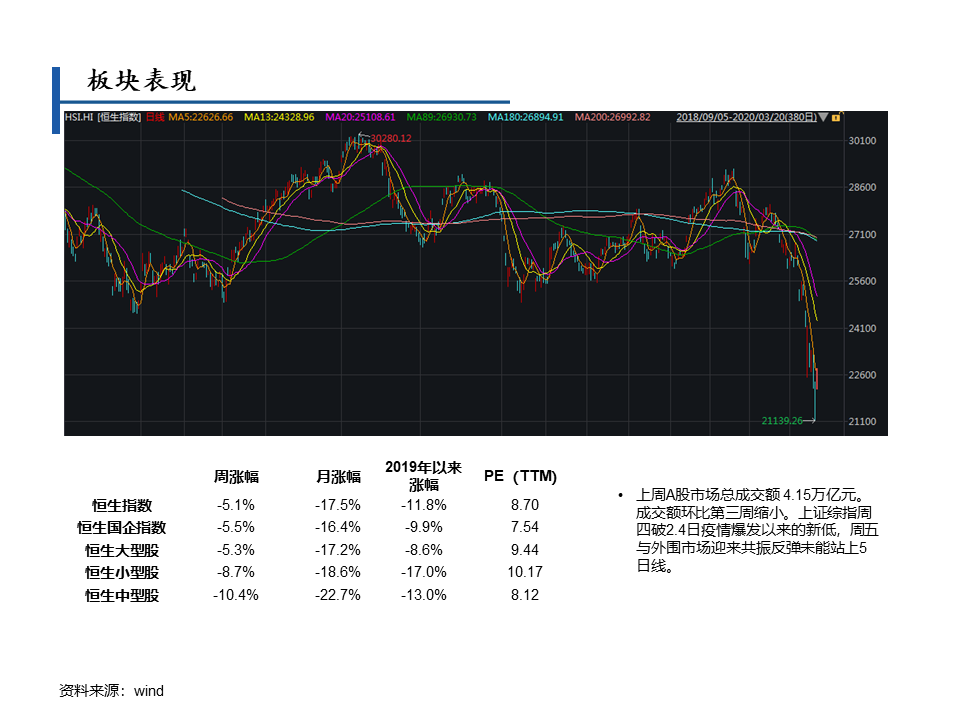Image resolution: width=960 pixels, height=720 pixels.
Task: Click the 28600 price axis label
Action: coord(862,187)
